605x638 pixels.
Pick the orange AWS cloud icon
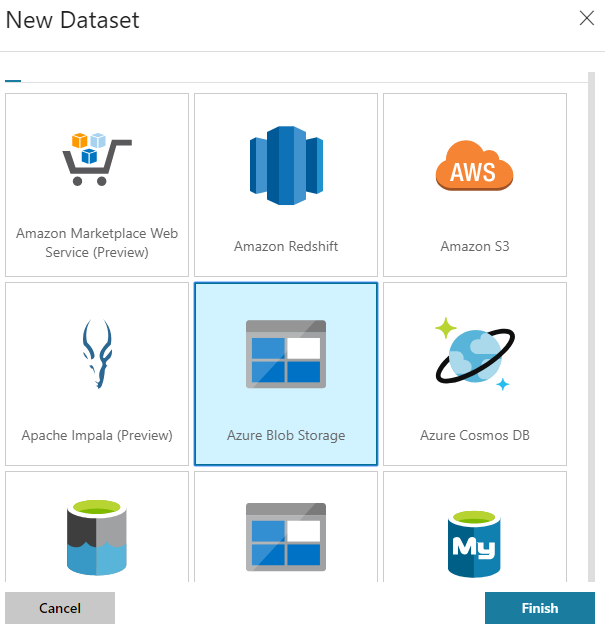[x=474, y=165]
